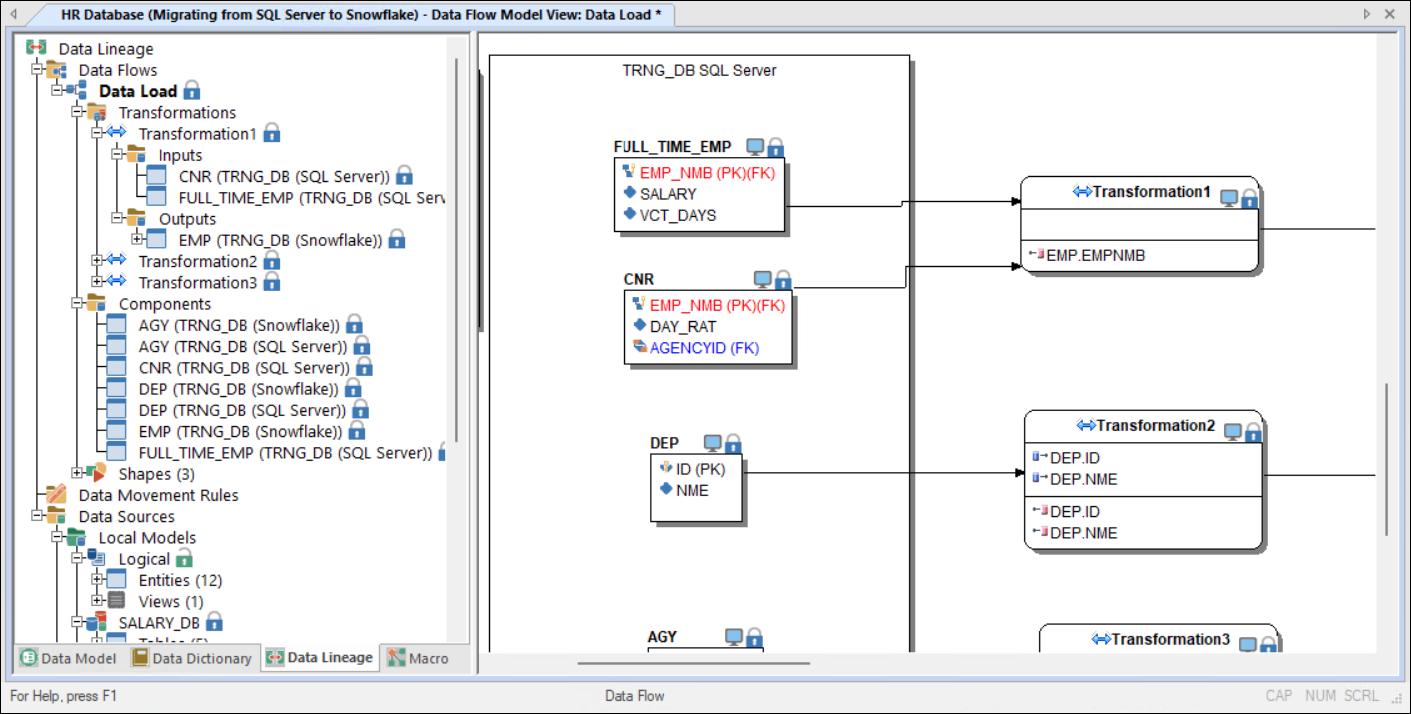
Task: Select the Macro tab
Action: pyautogui.click(x=418, y=658)
